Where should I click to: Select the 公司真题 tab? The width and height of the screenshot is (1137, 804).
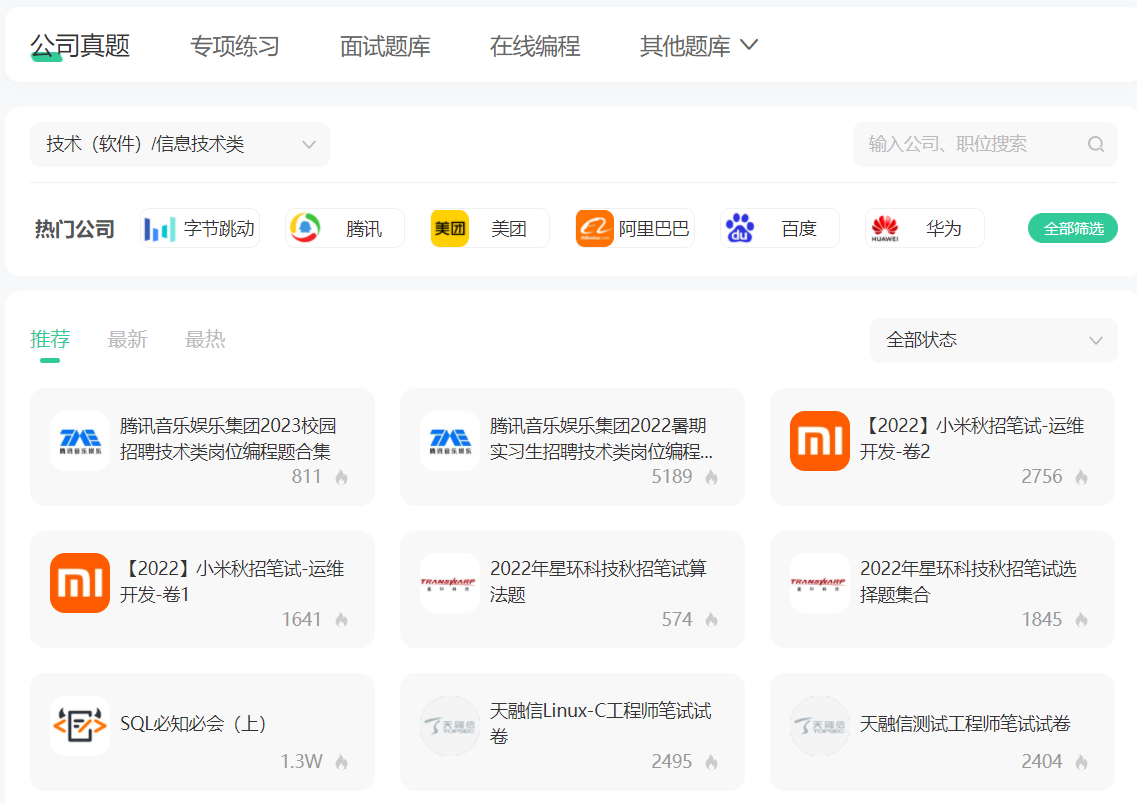[x=80, y=46]
